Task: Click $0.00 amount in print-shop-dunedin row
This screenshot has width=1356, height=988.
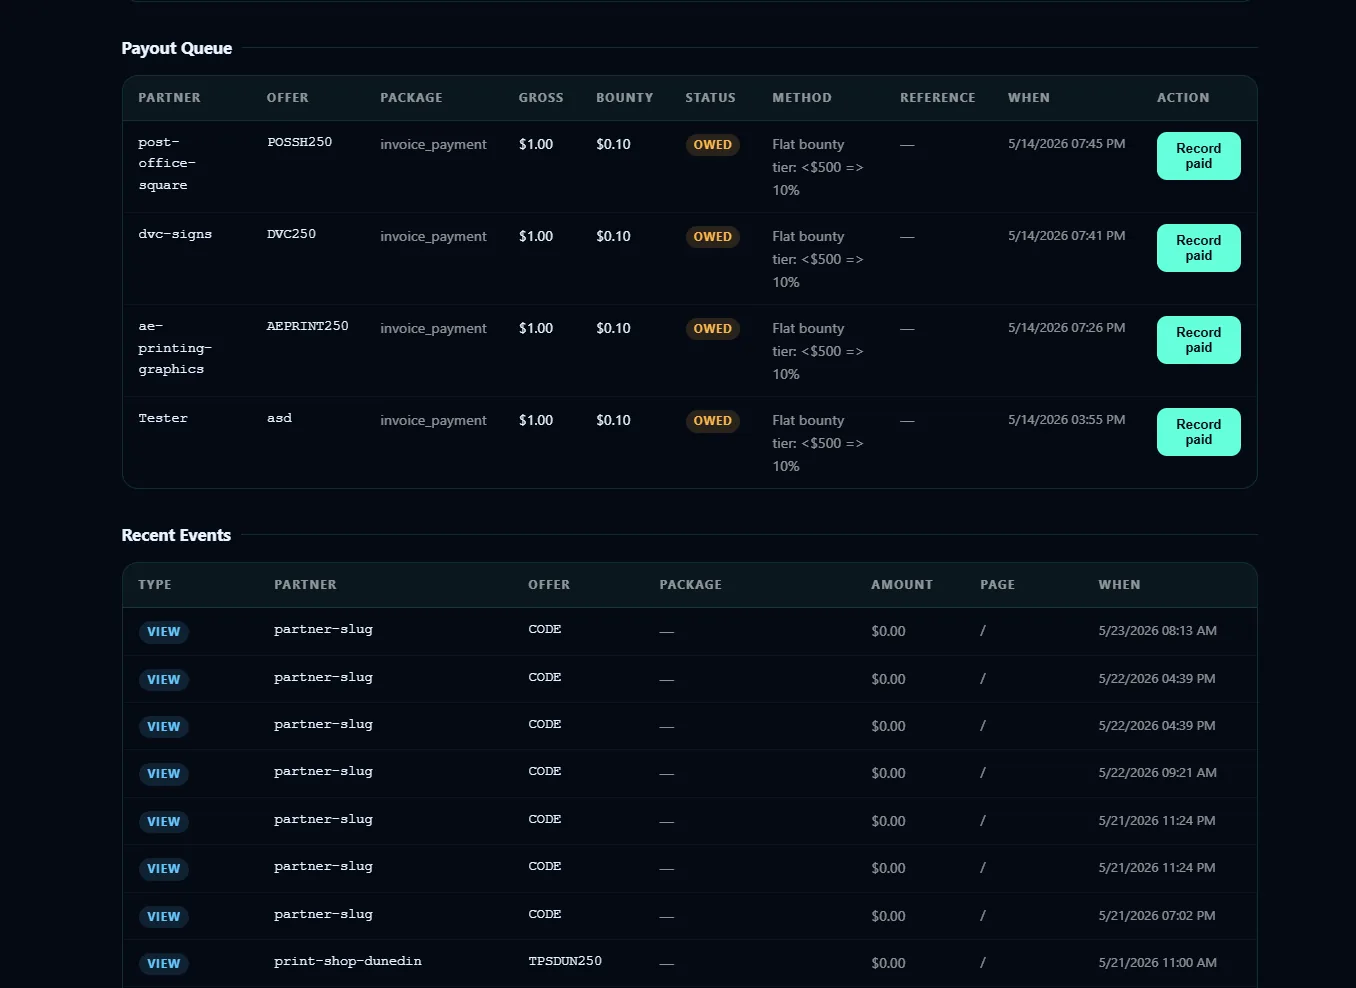Action: (888, 963)
